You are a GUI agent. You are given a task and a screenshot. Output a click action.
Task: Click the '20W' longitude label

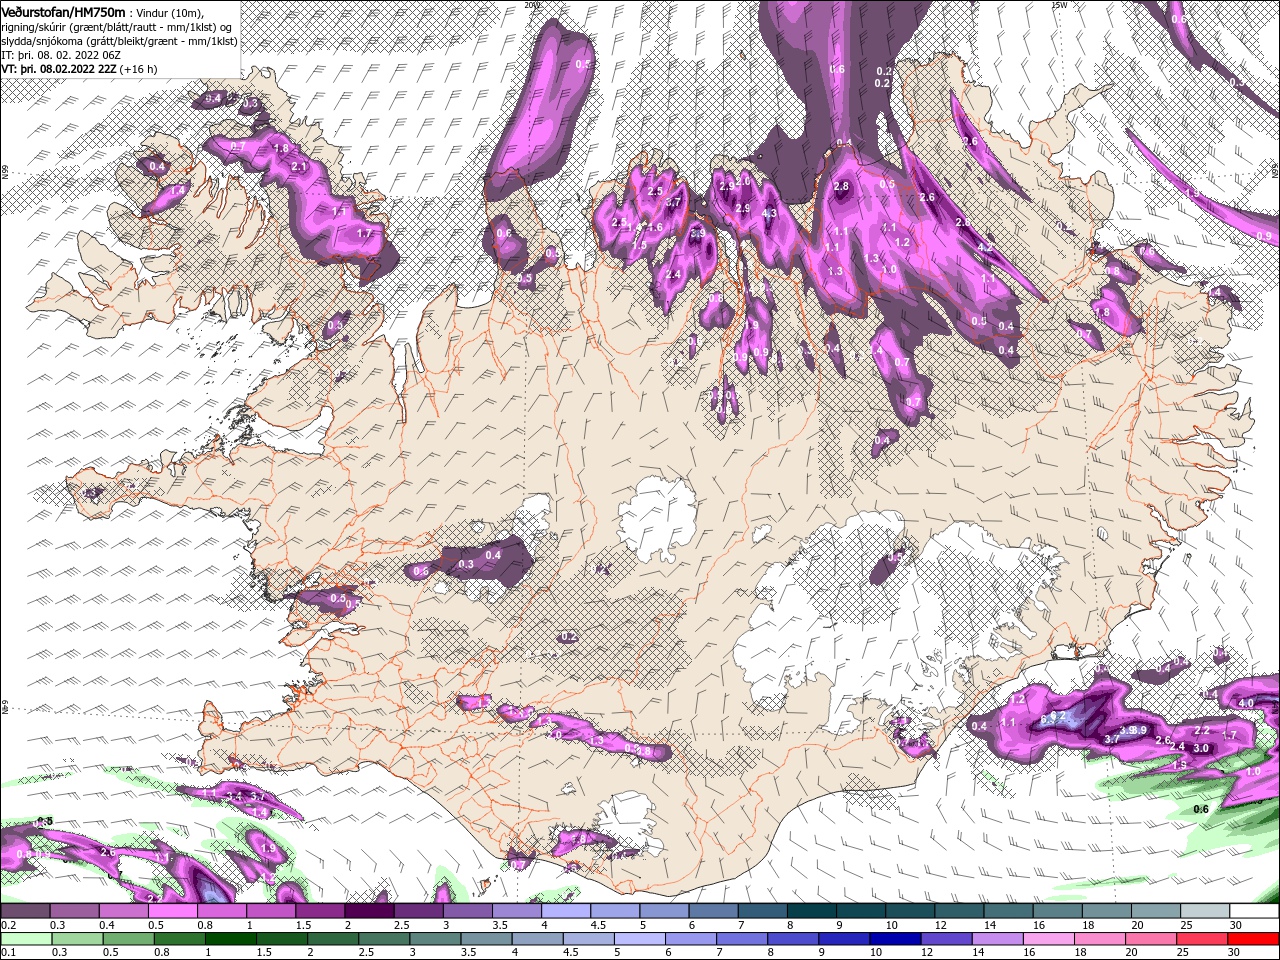click(532, 5)
